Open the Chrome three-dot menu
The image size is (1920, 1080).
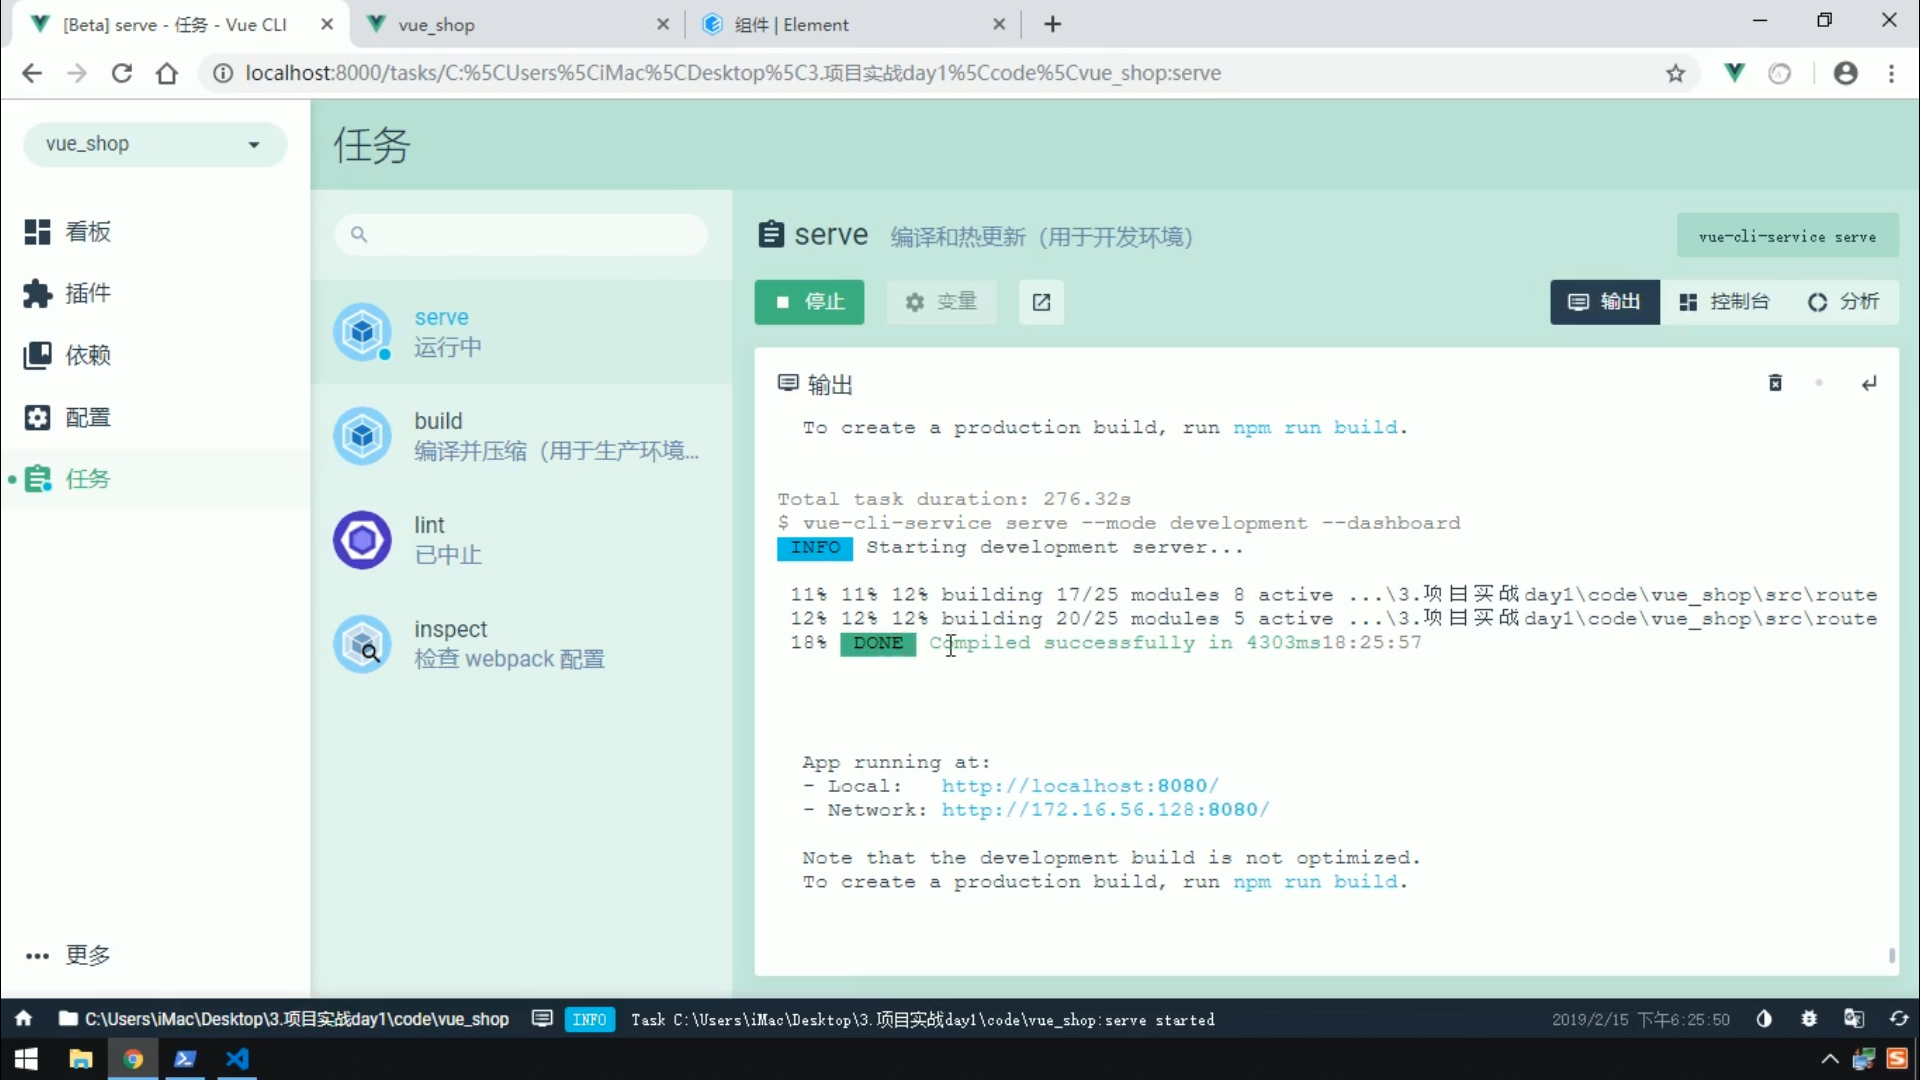point(1891,73)
